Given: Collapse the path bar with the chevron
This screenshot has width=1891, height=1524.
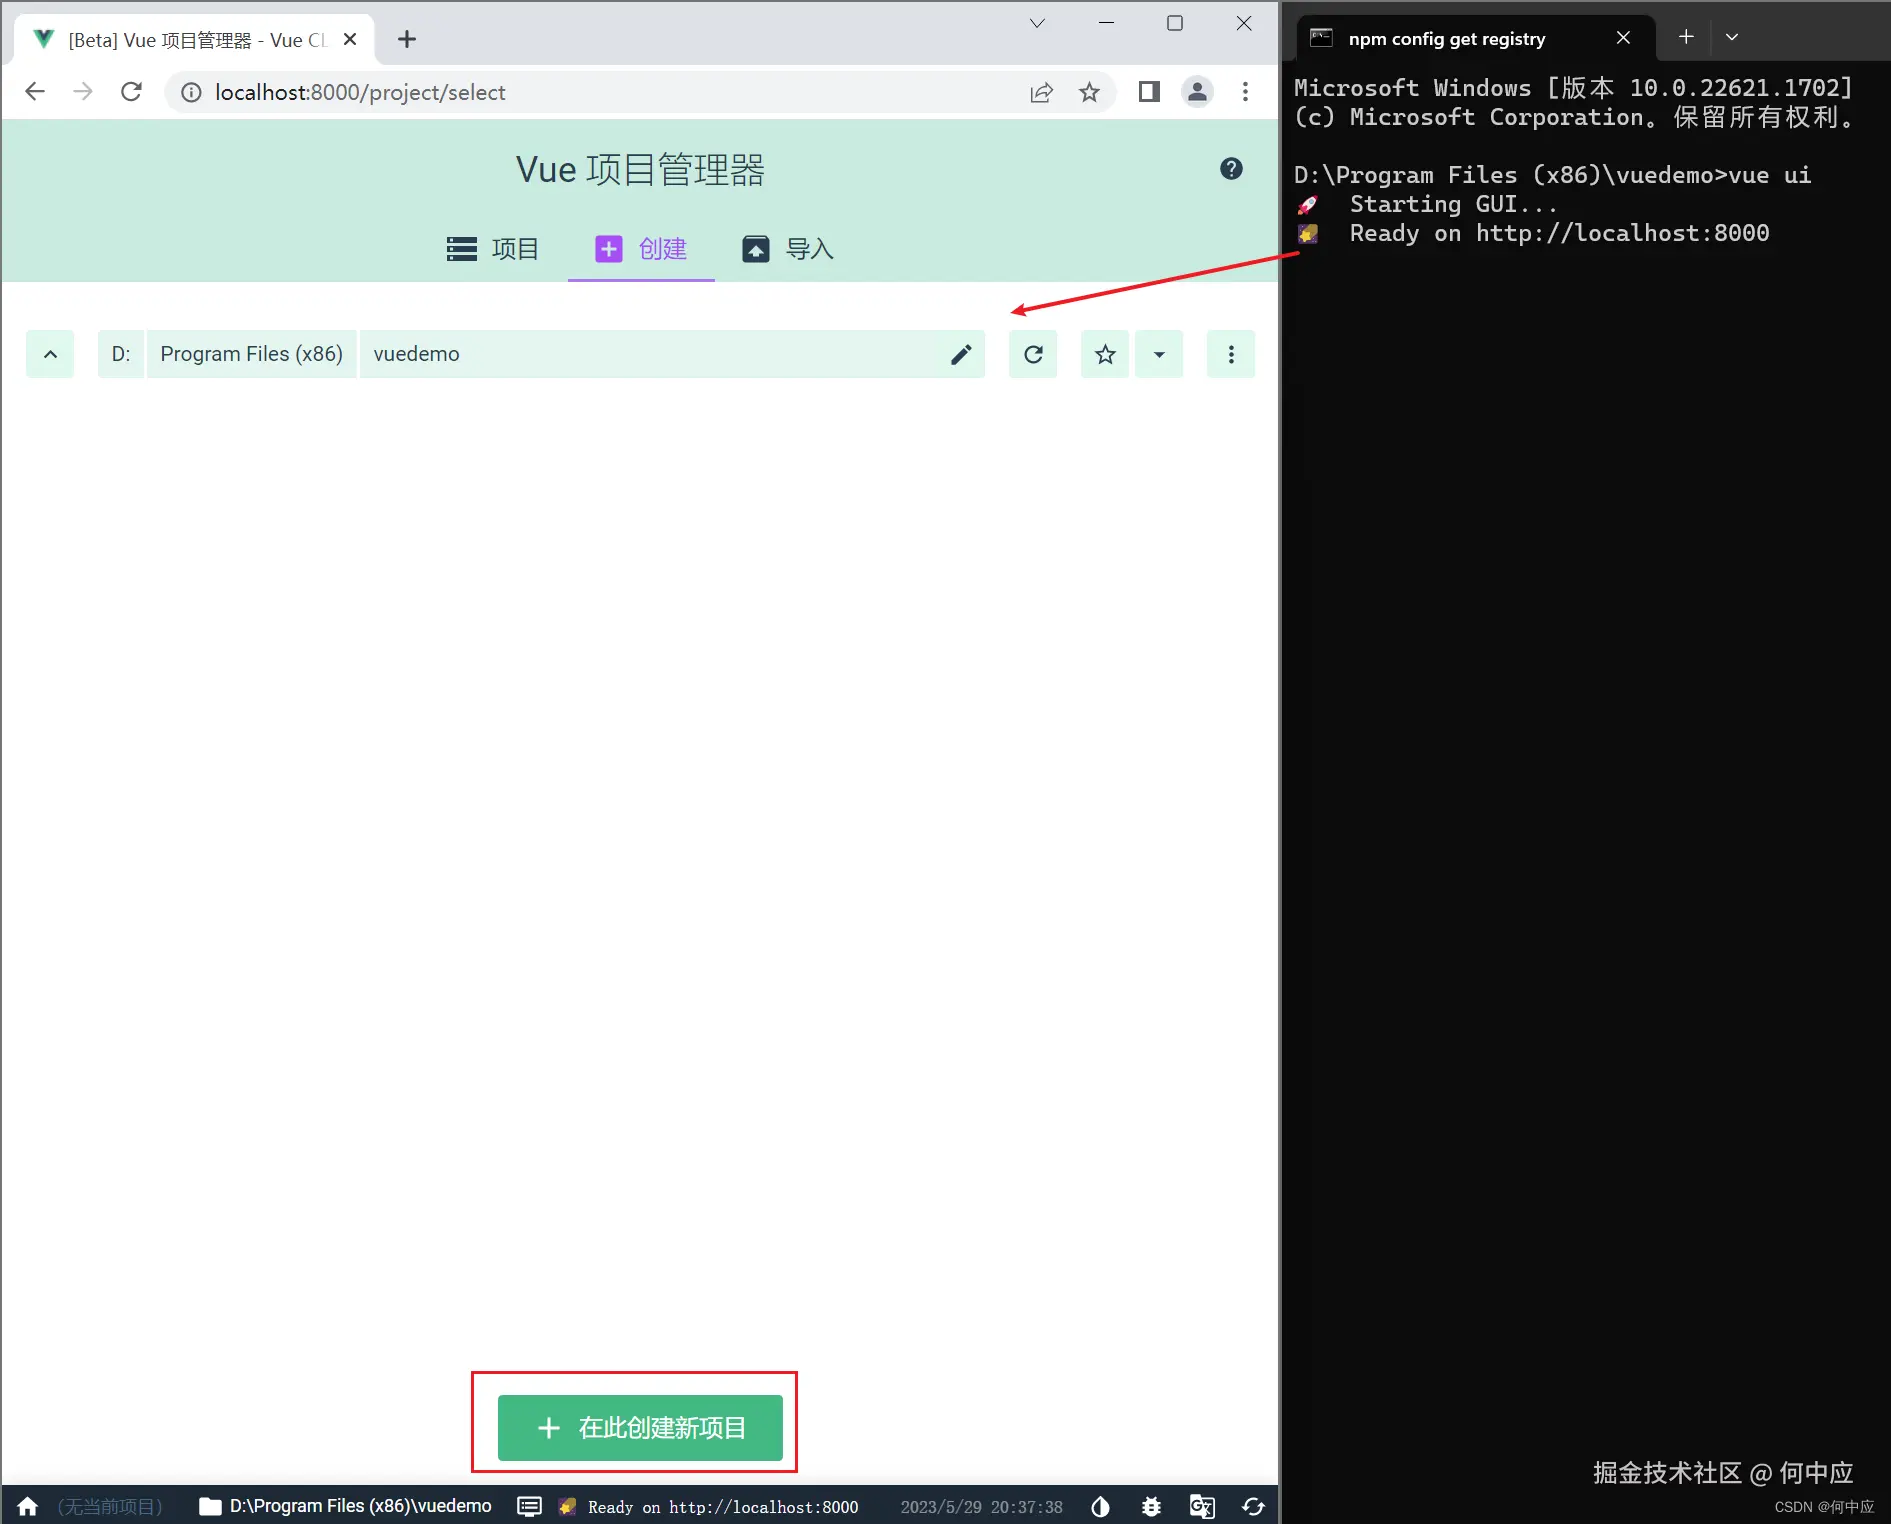Looking at the screenshot, I should tap(50, 354).
